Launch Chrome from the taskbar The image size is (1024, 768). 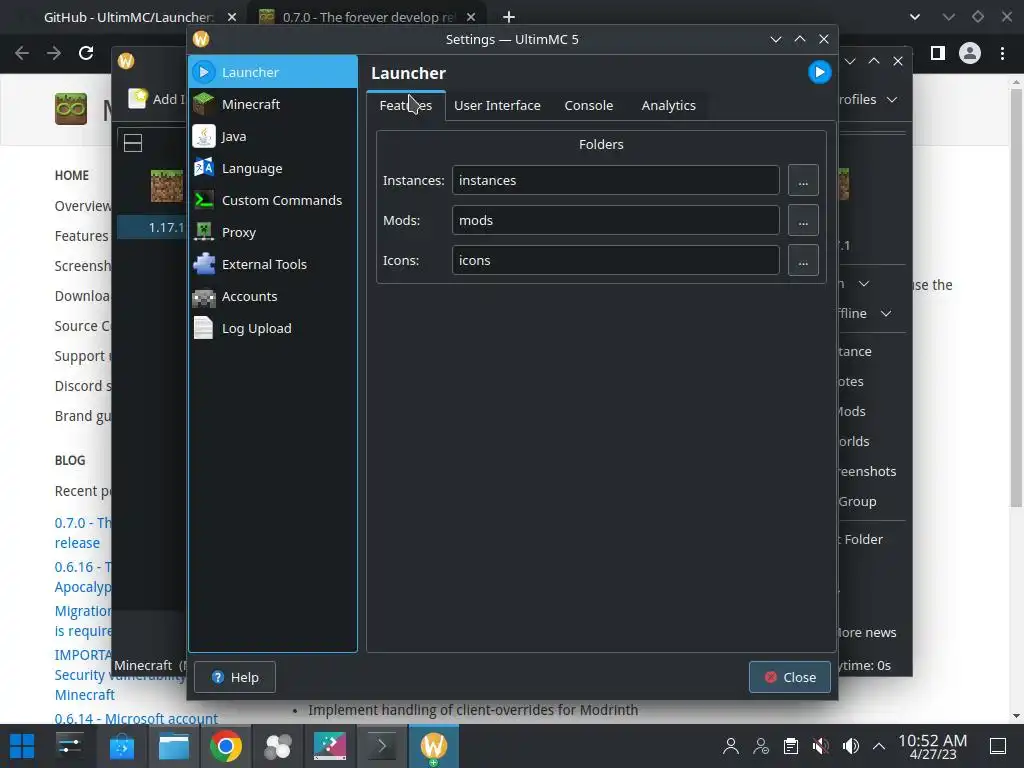[x=225, y=746]
